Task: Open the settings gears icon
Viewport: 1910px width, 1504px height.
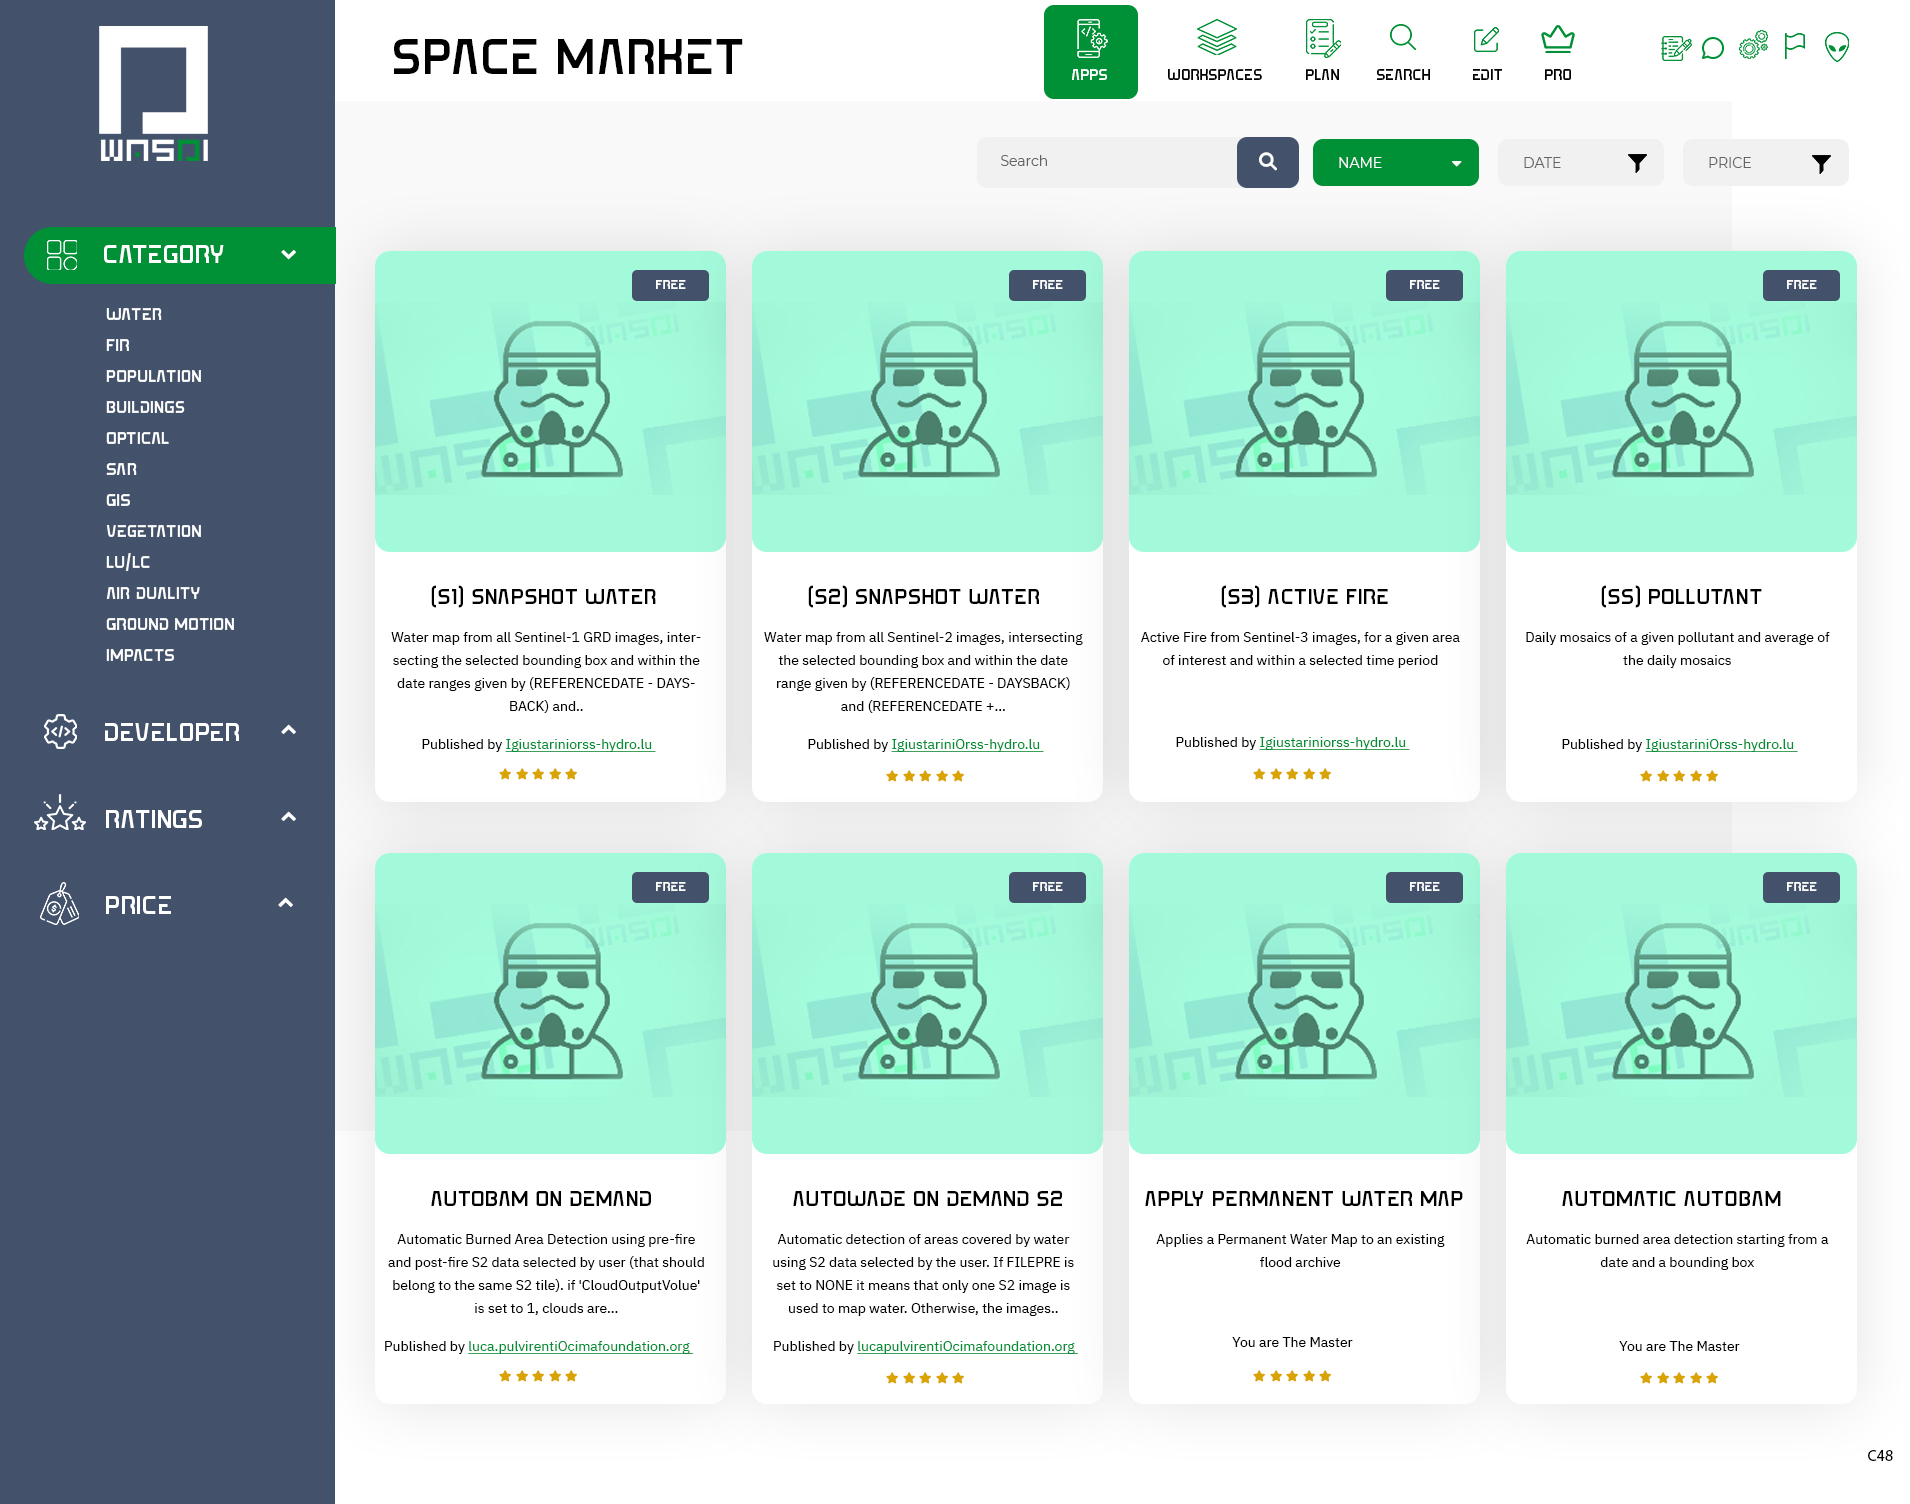Action: point(1754,46)
